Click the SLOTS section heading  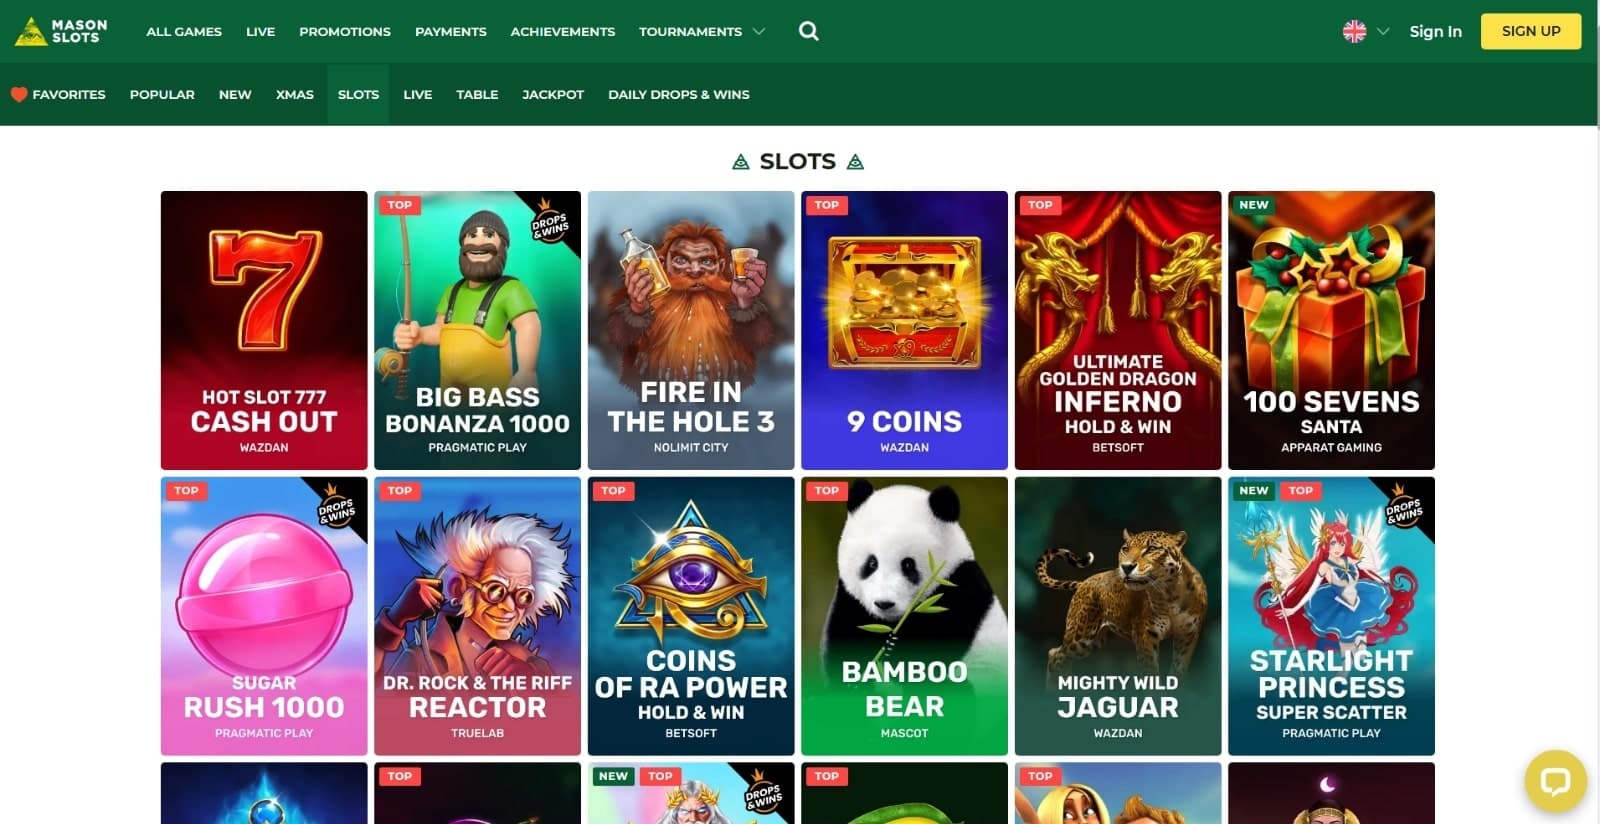798,161
